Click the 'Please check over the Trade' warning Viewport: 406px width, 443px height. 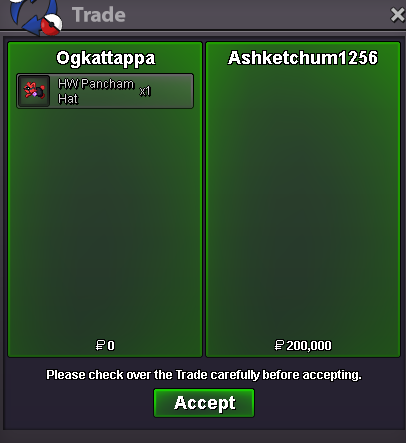pos(204,375)
